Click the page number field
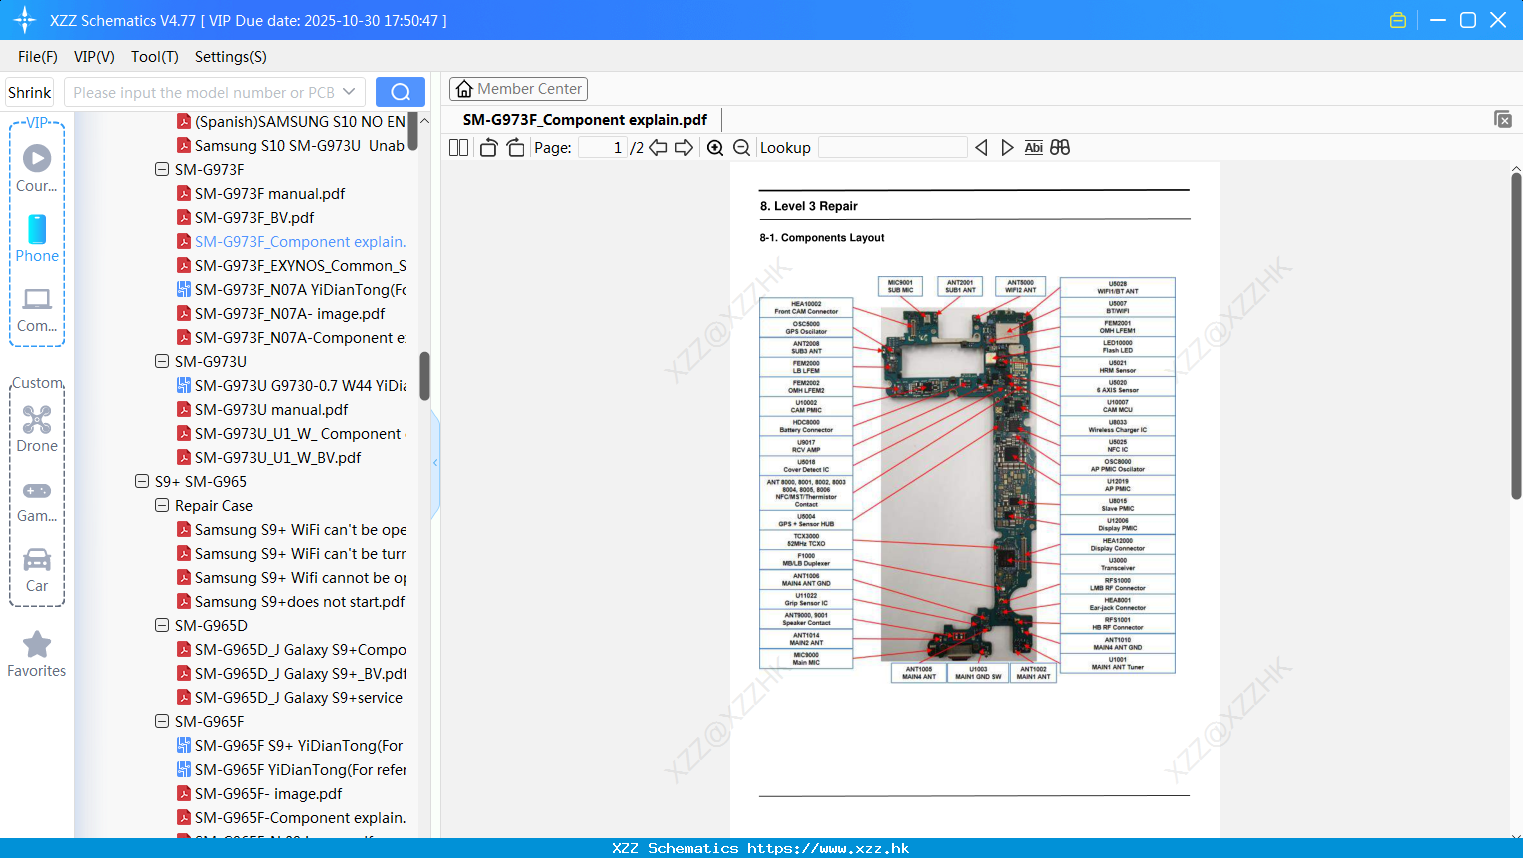This screenshot has width=1523, height=858. coord(603,147)
